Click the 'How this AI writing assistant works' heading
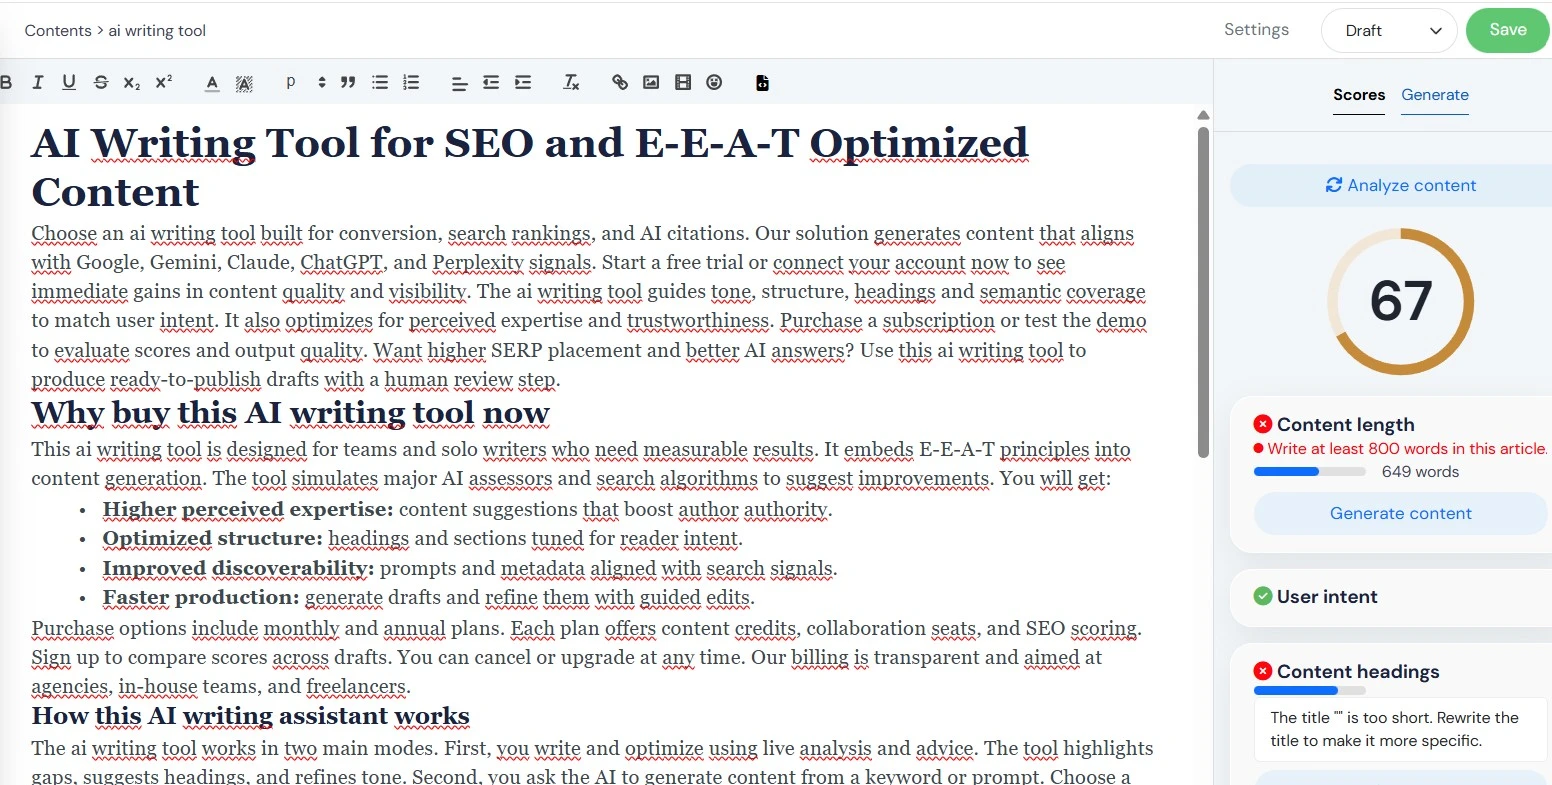The height and width of the screenshot is (785, 1552). pos(251,716)
